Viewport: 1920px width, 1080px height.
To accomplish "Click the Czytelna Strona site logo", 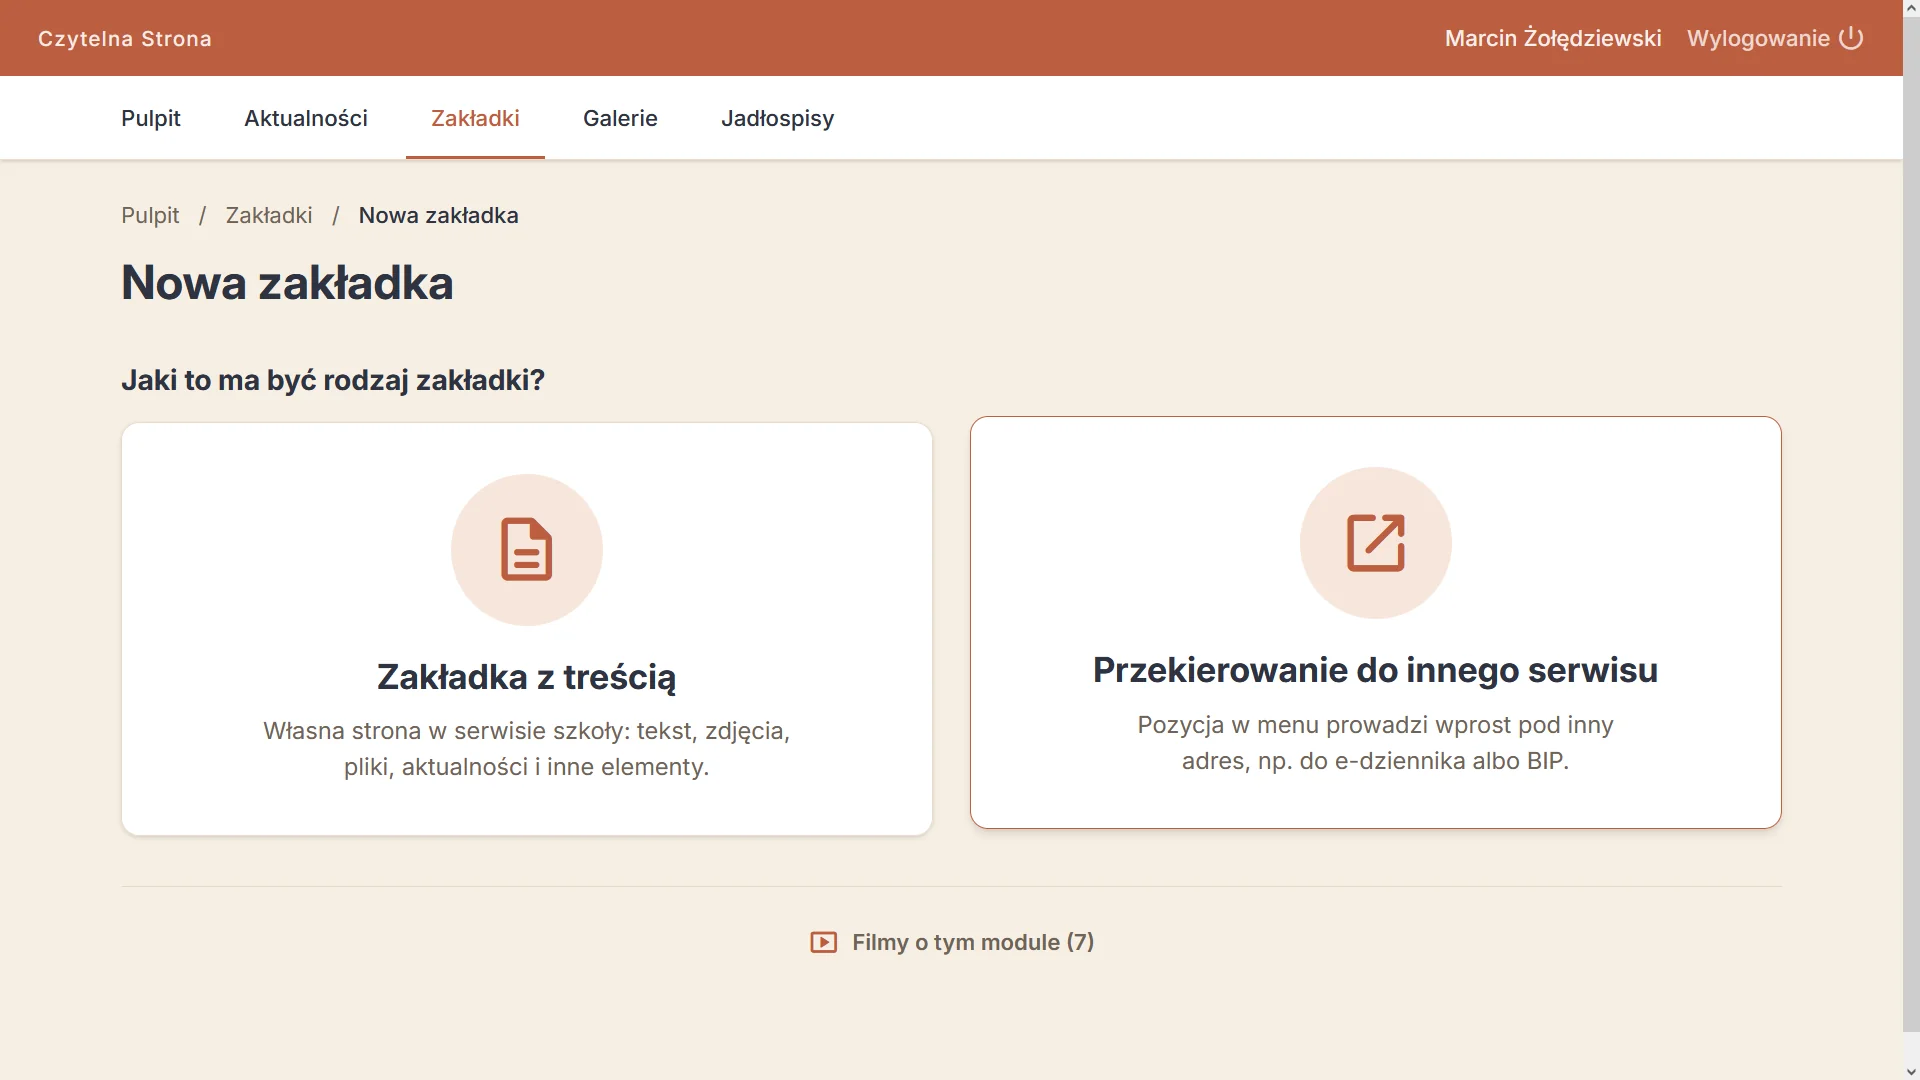I will tap(125, 38).
